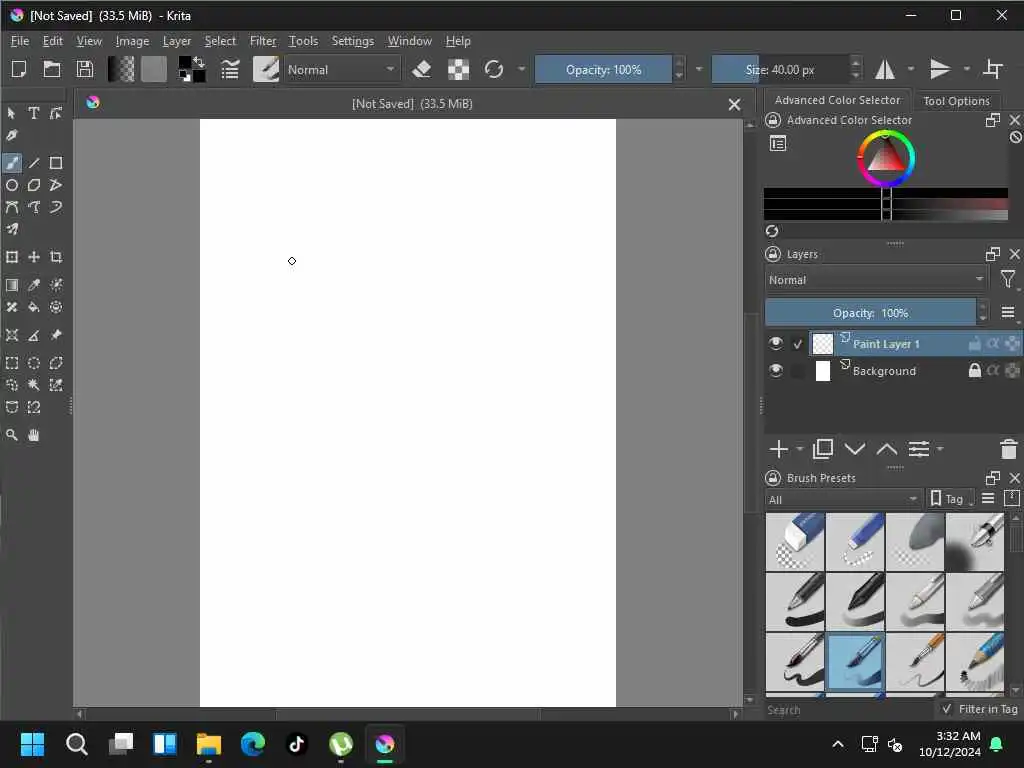Click the brush preset Search field
Image resolution: width=1024 pixels, height=768 pixels.
click(850, 710)
